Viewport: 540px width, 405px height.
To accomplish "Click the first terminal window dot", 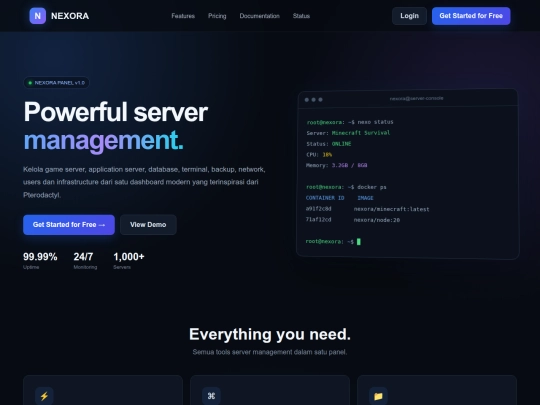I will click(x=307, y=100).
